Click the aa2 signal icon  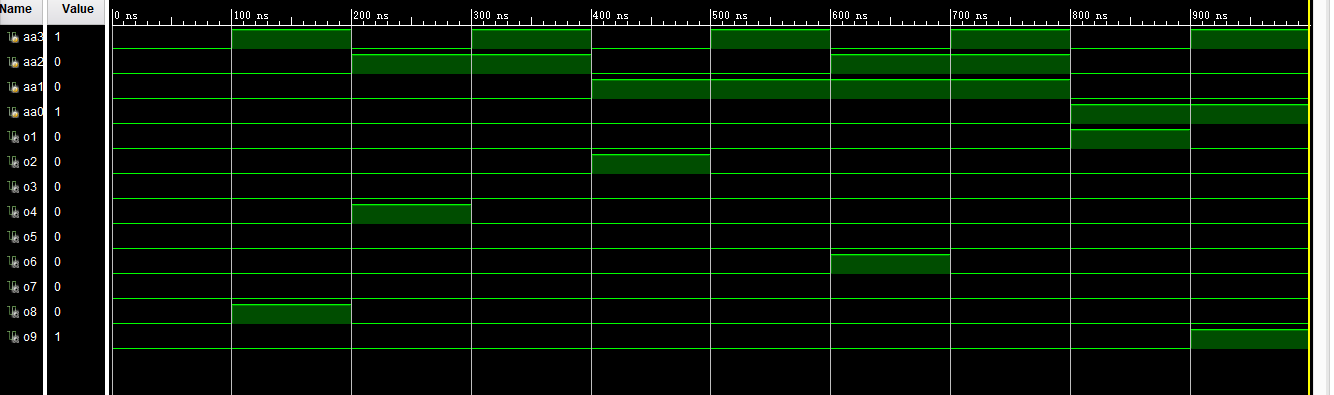[12, 62]
